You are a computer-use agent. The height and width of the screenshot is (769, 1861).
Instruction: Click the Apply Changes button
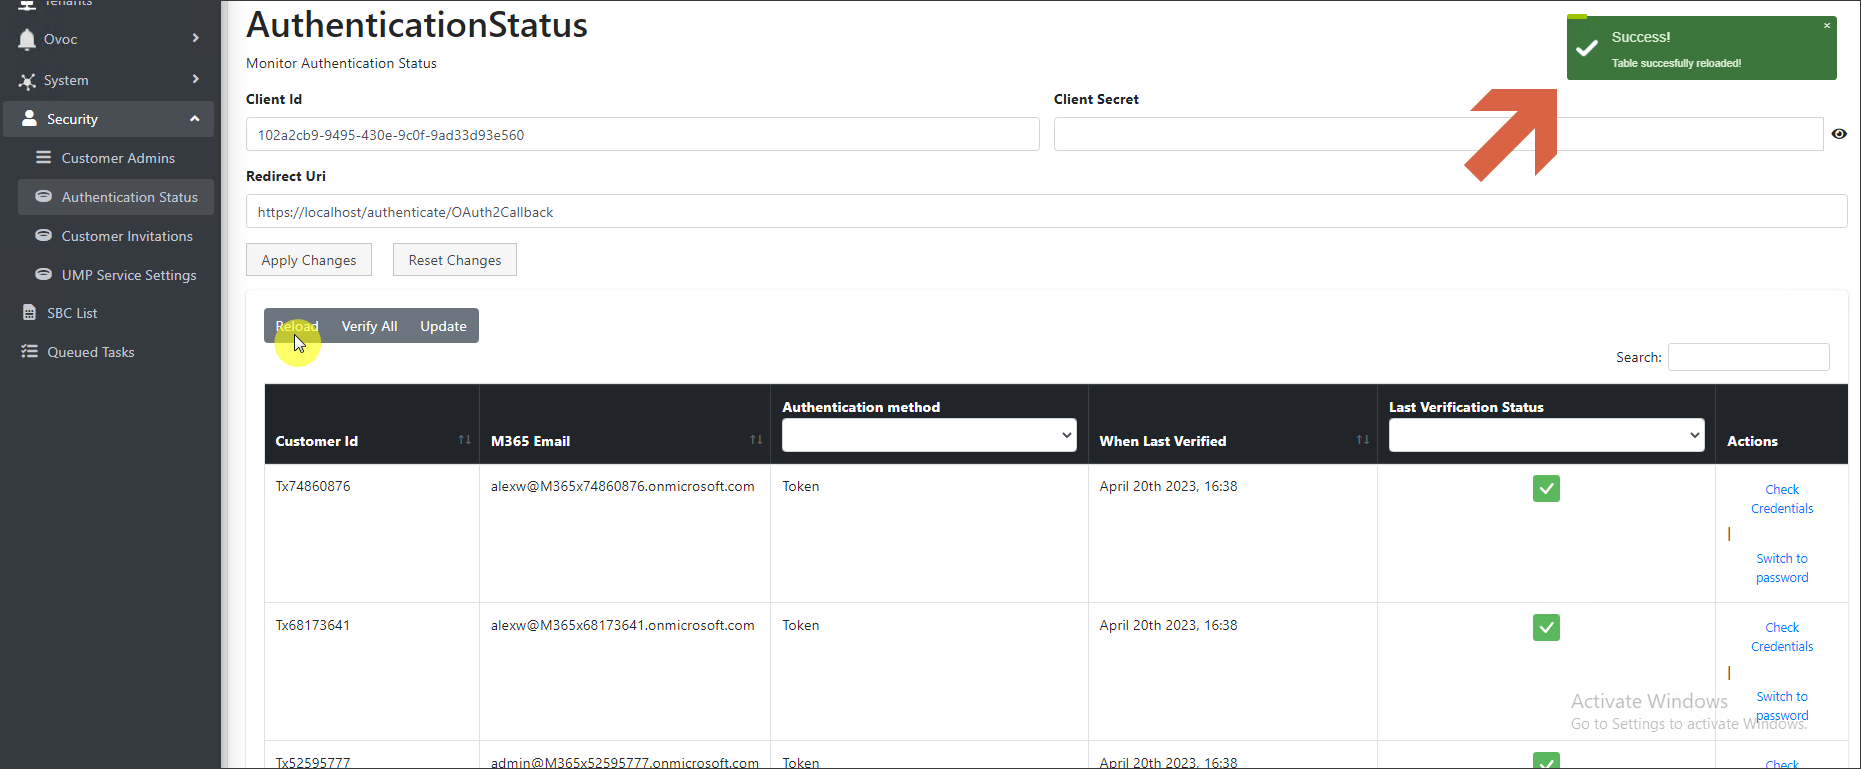click(309, 260)
